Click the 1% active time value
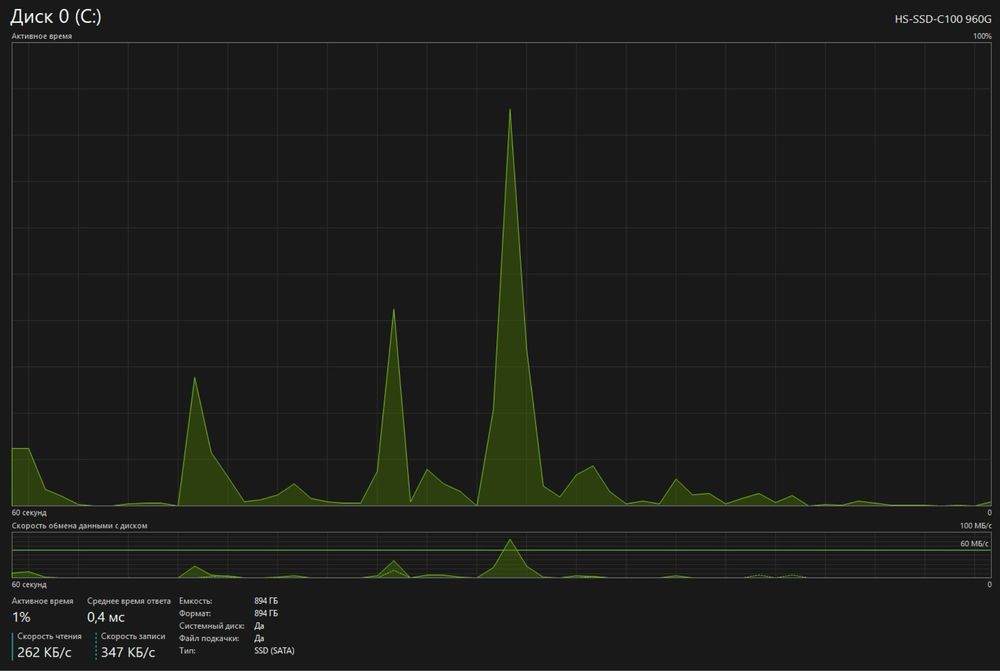This screenshot has height=671, width=1000. (x=21, y=617)
